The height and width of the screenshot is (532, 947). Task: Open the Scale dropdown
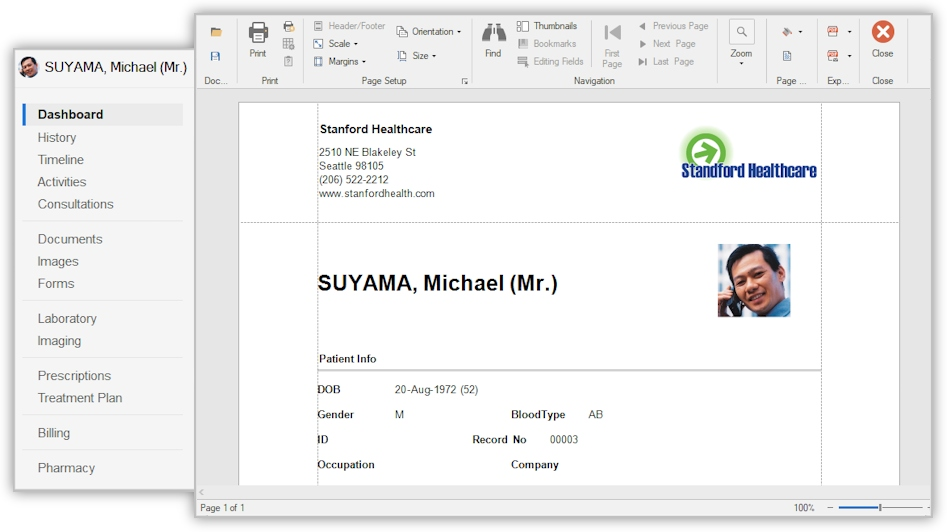[x=336, y=43]
